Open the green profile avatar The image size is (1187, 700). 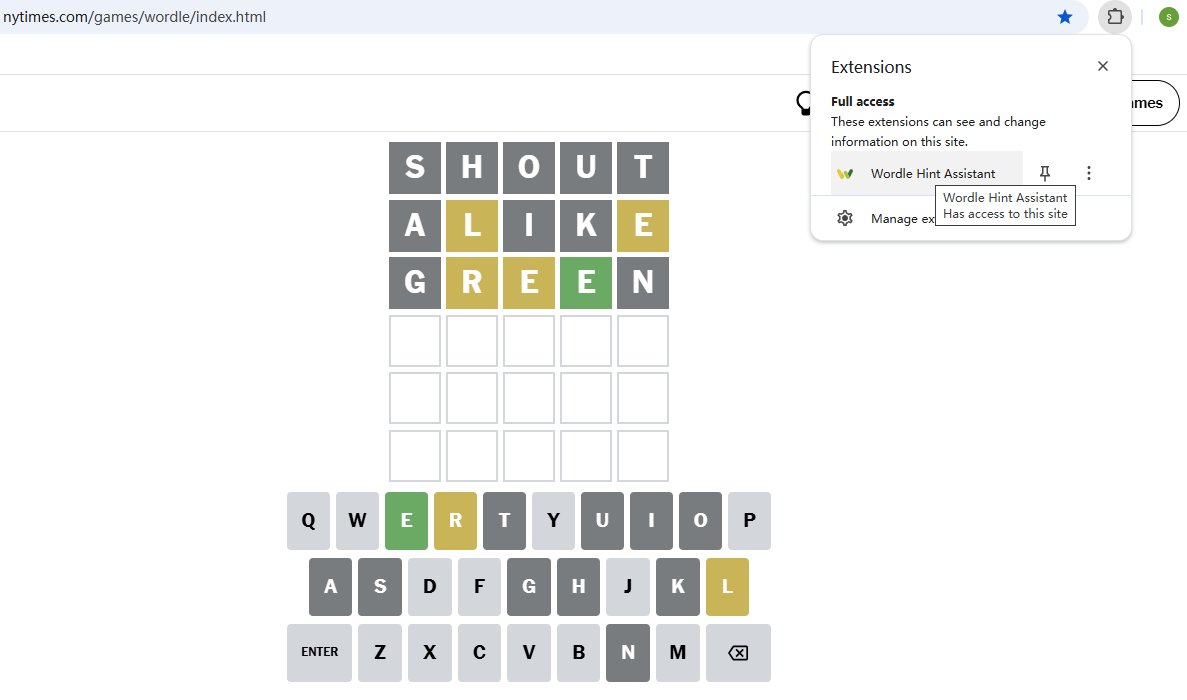pyautogui.click(x=1168, y=17)
